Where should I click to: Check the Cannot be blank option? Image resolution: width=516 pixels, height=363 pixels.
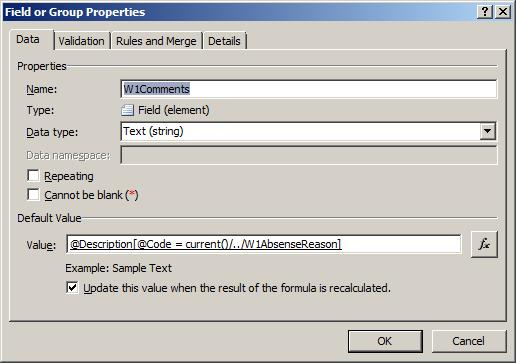click(x=33, y=195)
